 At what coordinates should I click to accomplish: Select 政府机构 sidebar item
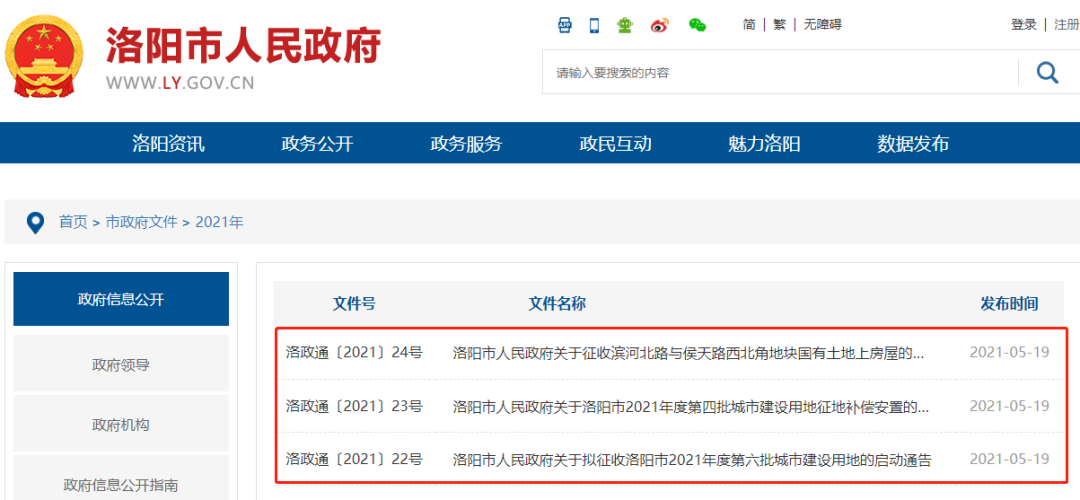pos(121,425)
